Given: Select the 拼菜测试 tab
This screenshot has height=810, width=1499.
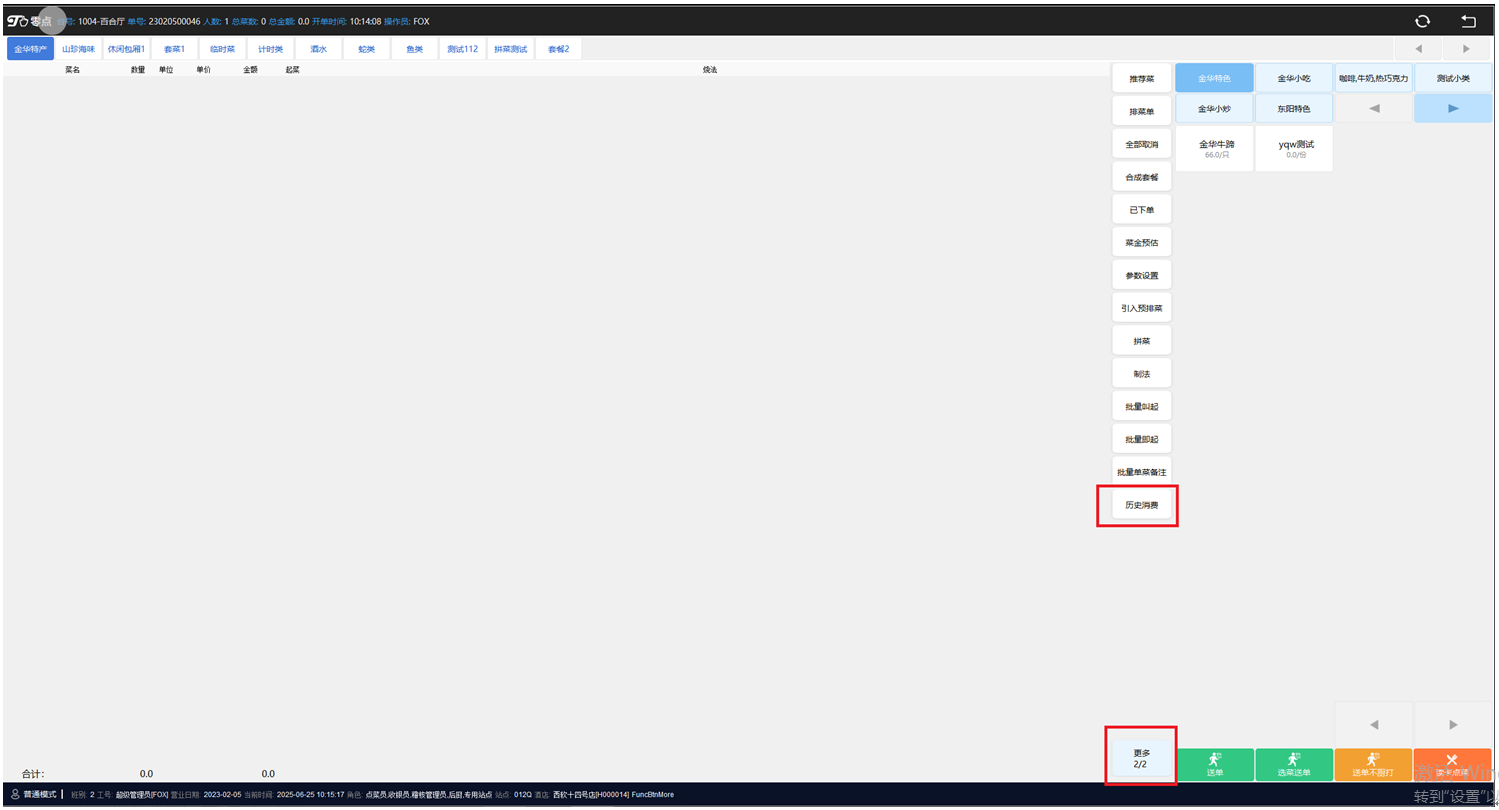Looking at the screenshot, I should [x=510, y=49].
